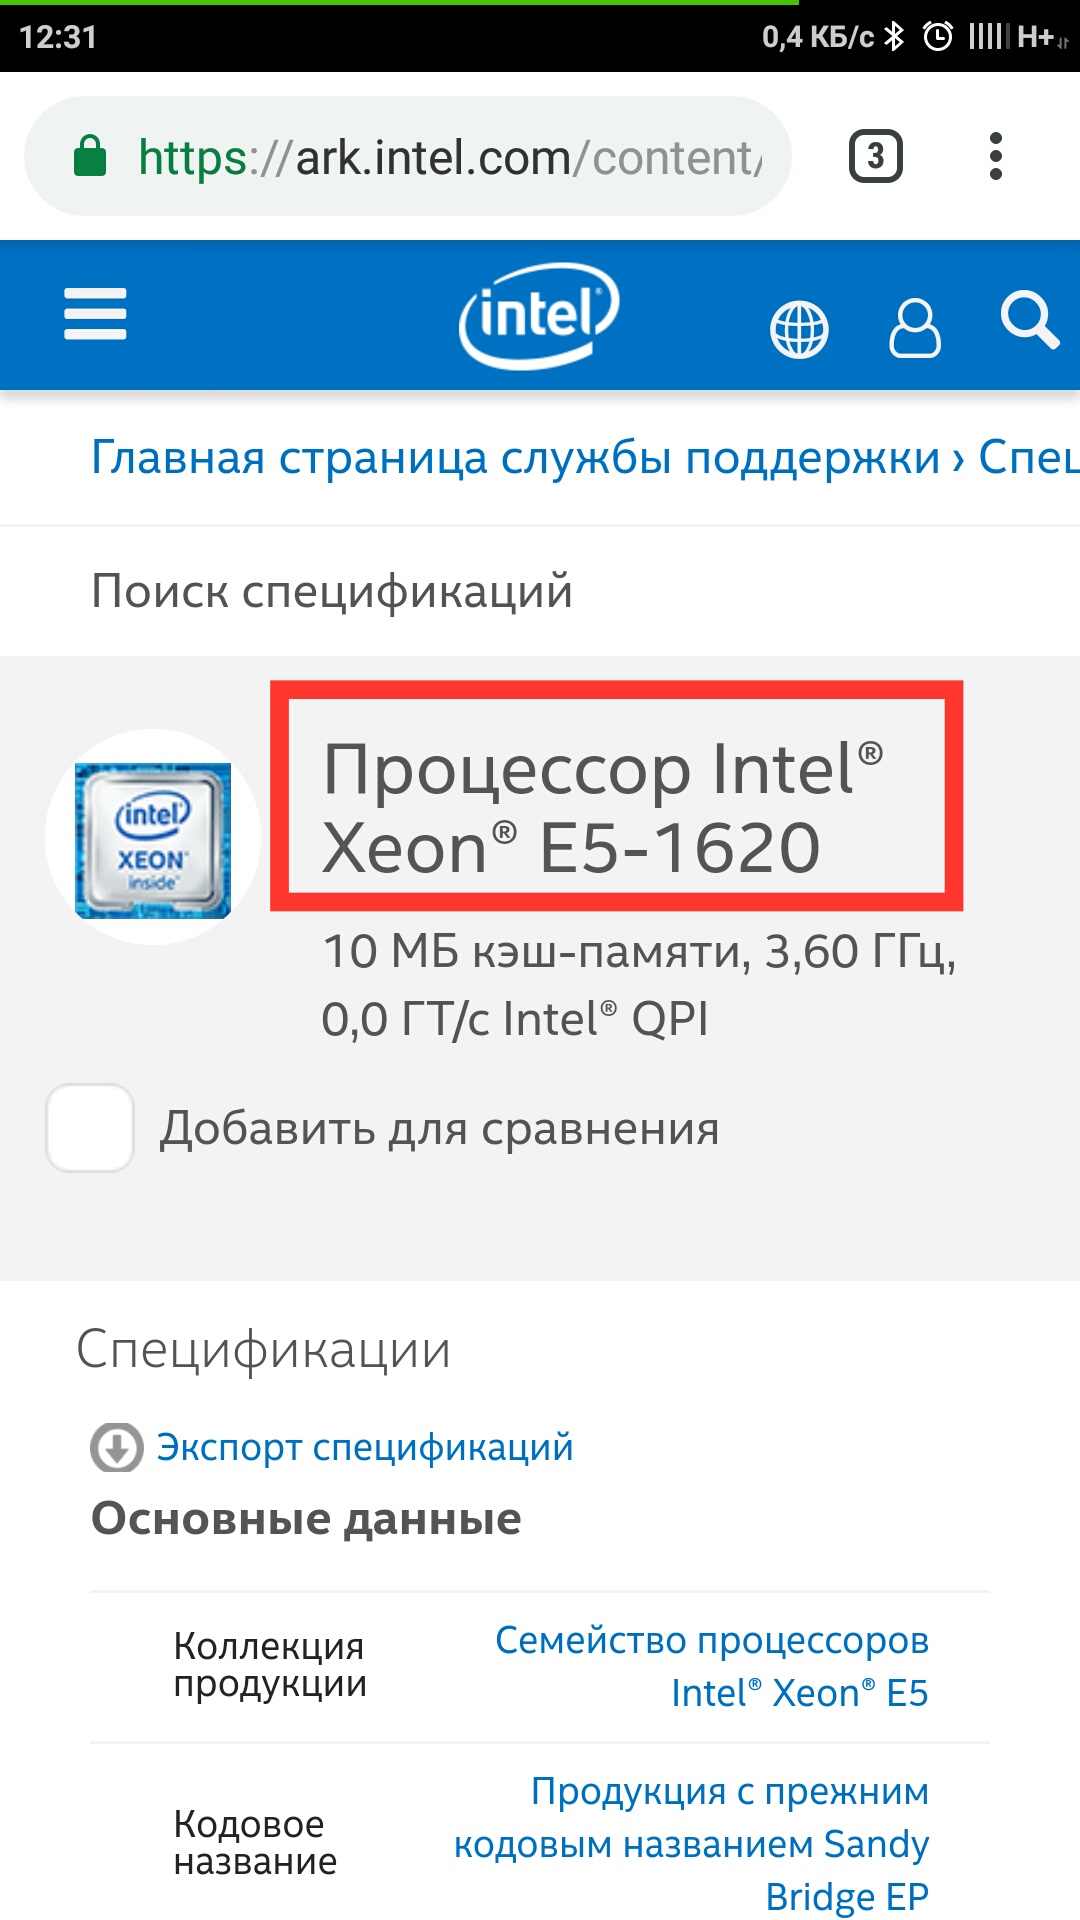Check the 'Добавить для сравнения' checkbox
This screenshot has width=1080, height=1920.
[90, 1128]
